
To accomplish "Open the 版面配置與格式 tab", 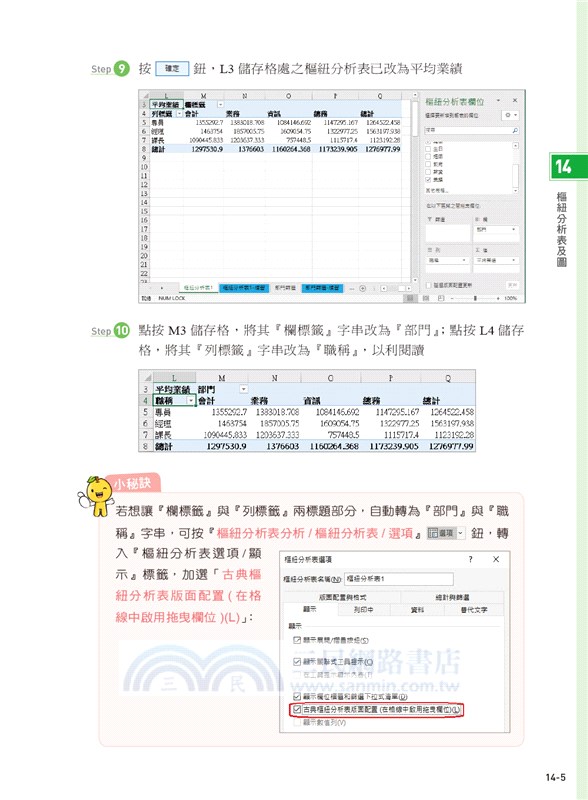I will pyautogui.click(x=342, y=597).
